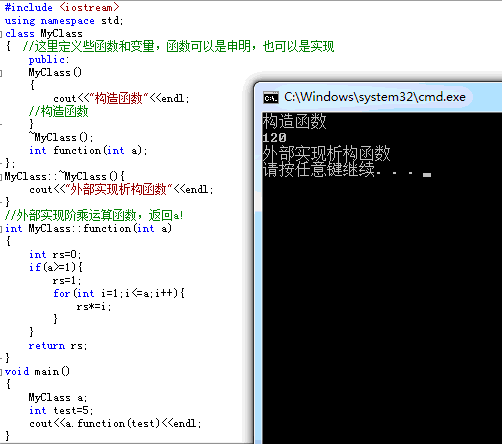Click the cmd.exe window icon
This screenshot has width=502, height=444.
pos(271,98)
